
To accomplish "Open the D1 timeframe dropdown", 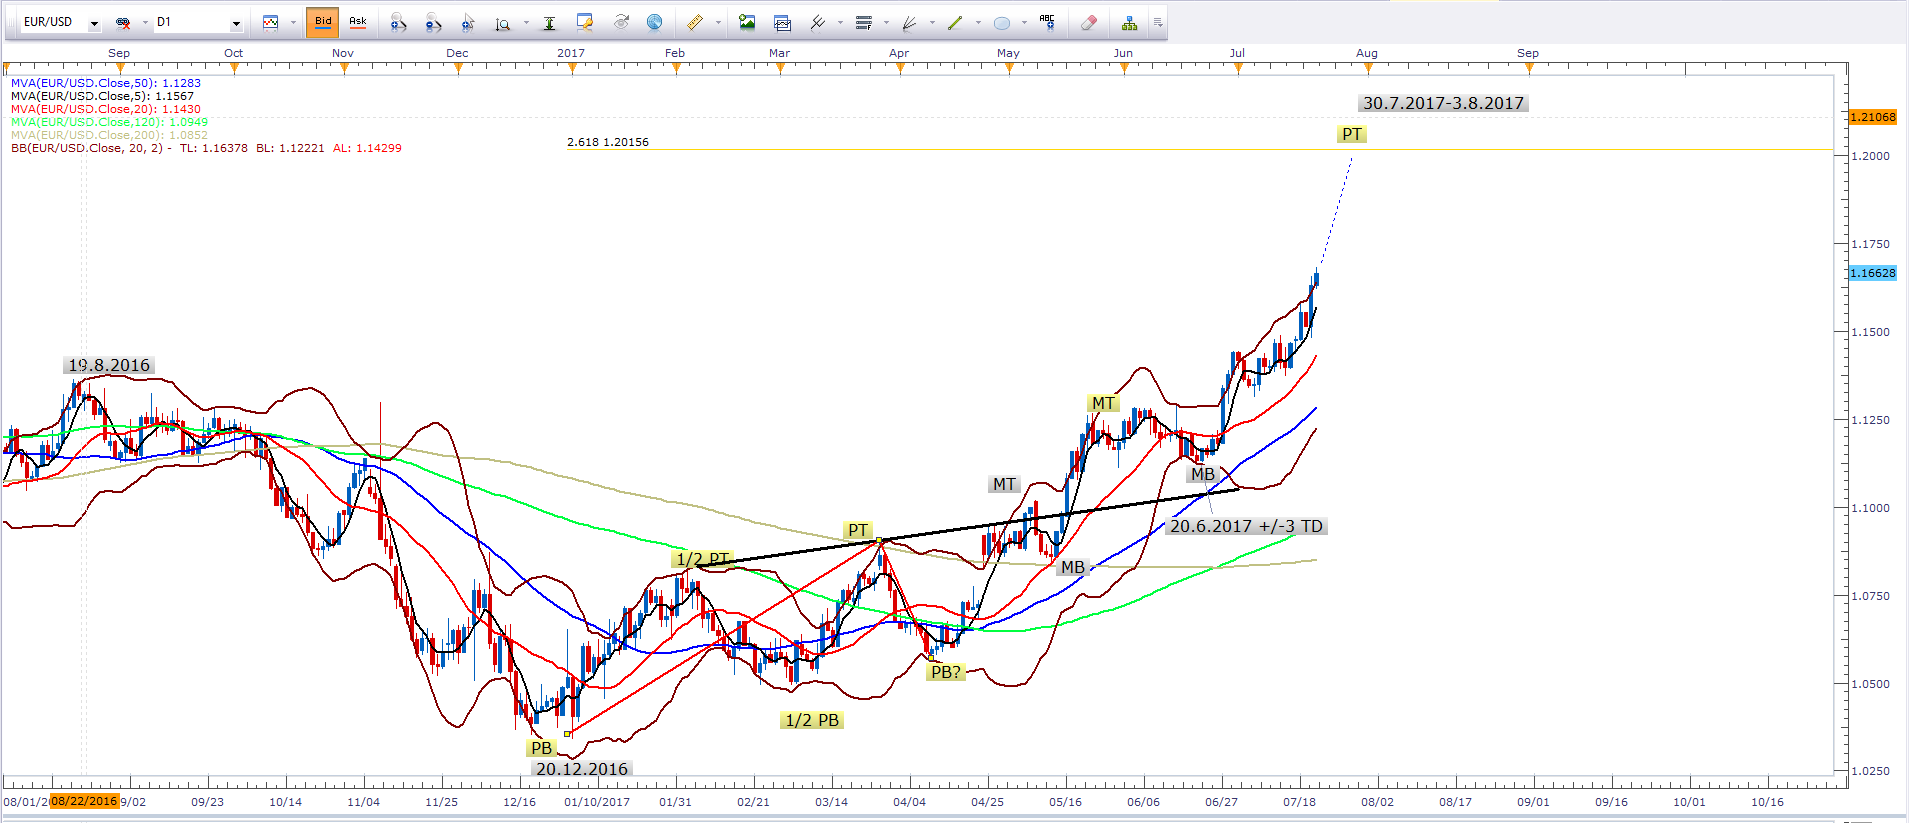I will pos(236,23).
